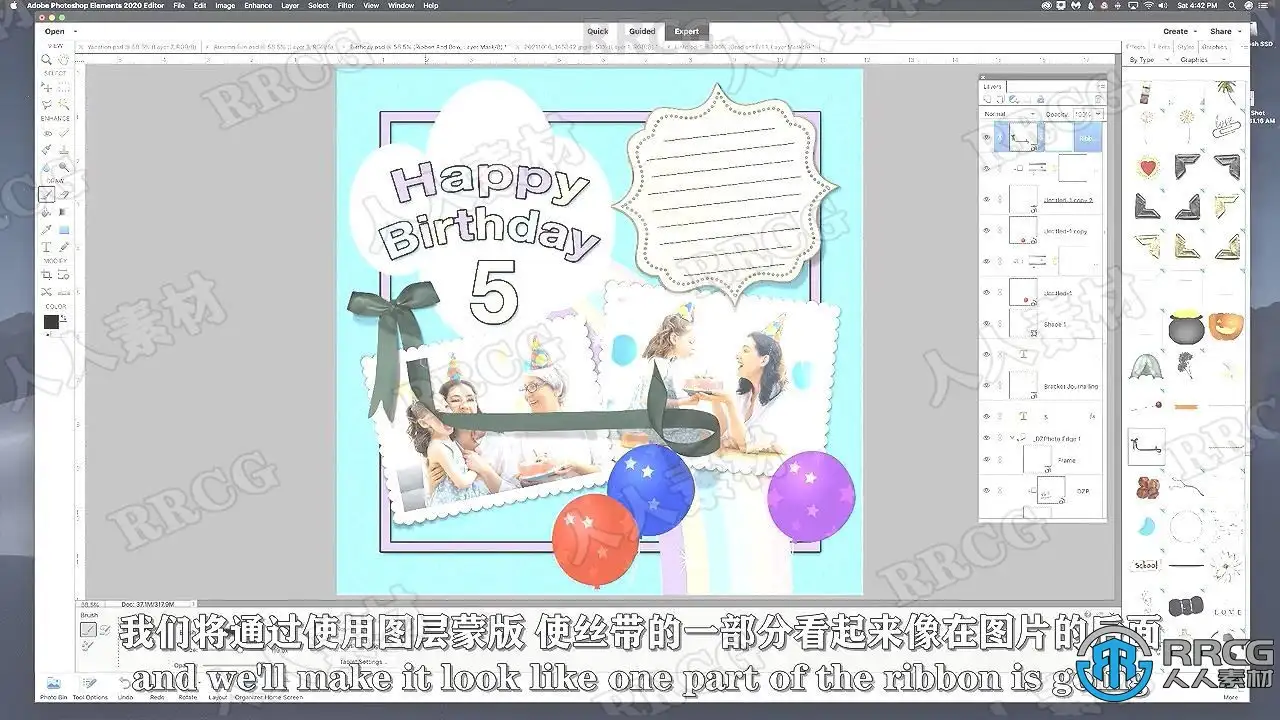Viewport: 1280px width, 720px height.
Task: Open the Layers panel options menu
Action: [x=1101, y=86]
